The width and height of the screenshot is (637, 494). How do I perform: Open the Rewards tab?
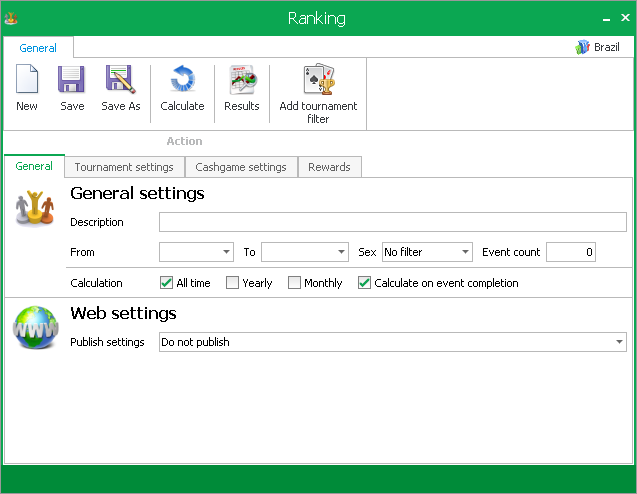[329, 167]
